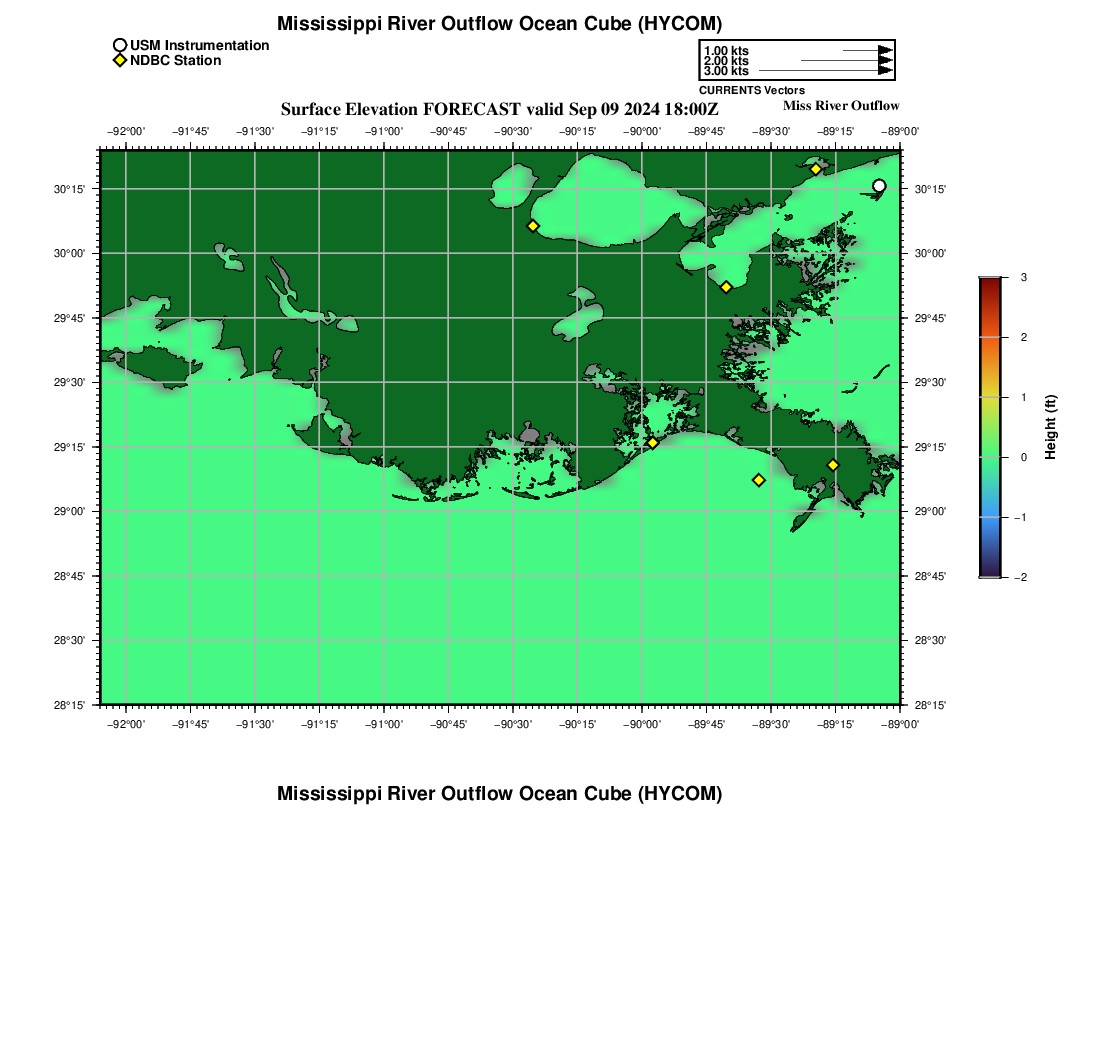Click the CURRENTS Vectors caption
The image size is (1100, 1050).
click(751, 90)
